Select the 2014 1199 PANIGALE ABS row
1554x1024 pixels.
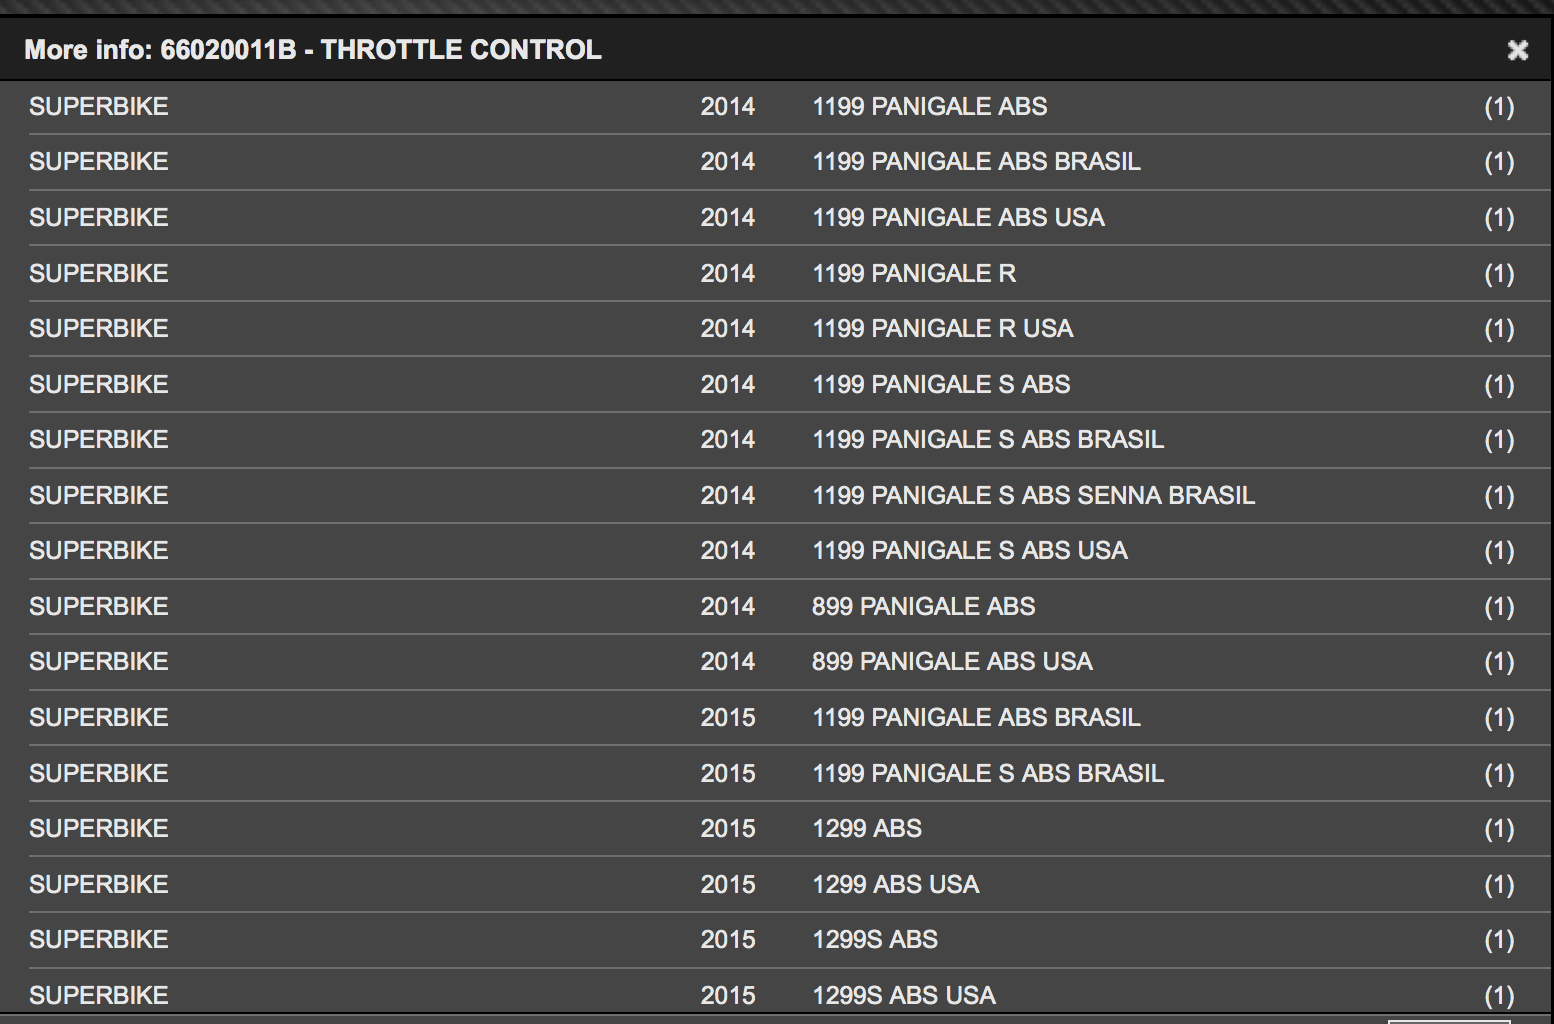929,106
